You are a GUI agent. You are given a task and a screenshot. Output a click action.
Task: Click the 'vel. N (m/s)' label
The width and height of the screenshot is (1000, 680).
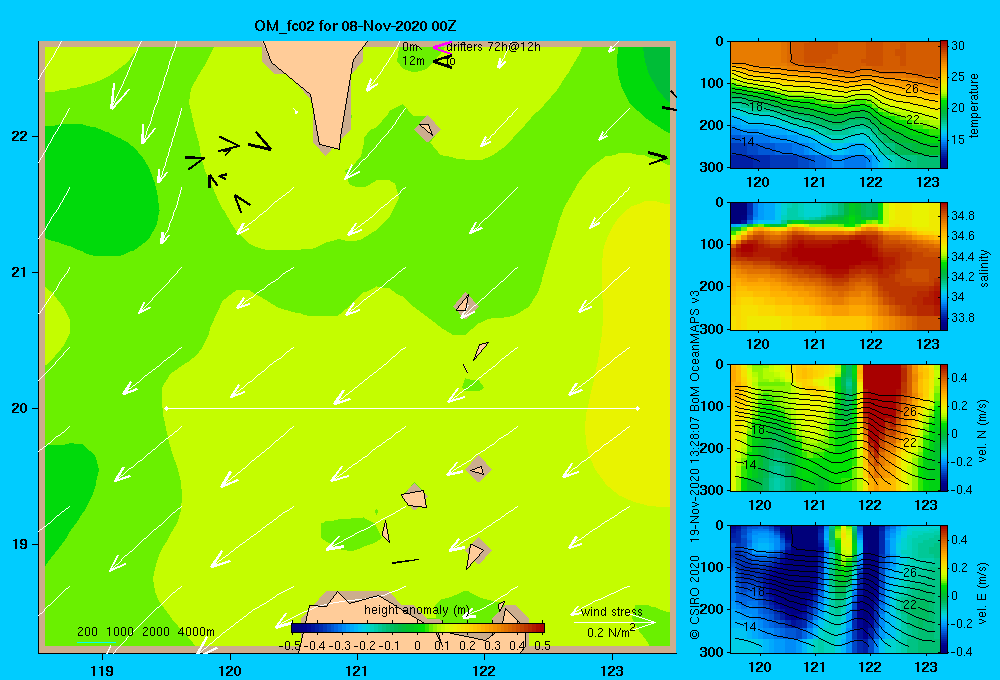pos(983,430)
